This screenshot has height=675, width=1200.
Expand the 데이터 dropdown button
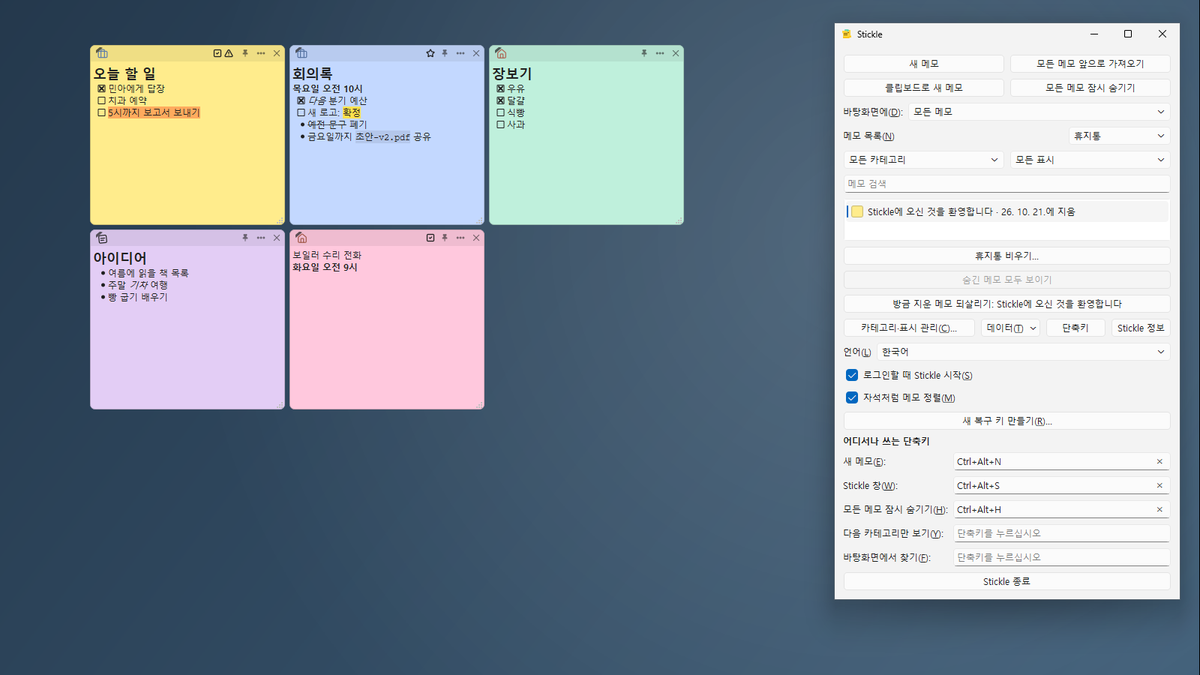click(x=1010, y=328)
